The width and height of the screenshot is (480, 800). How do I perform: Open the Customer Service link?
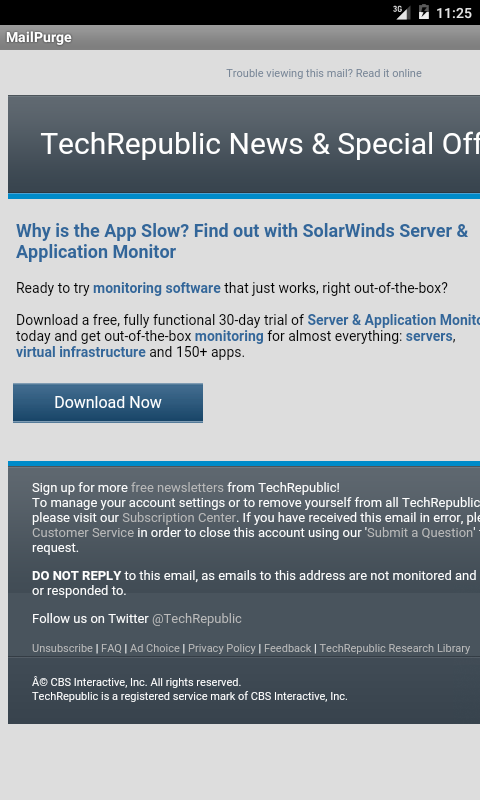coord(83,533)
